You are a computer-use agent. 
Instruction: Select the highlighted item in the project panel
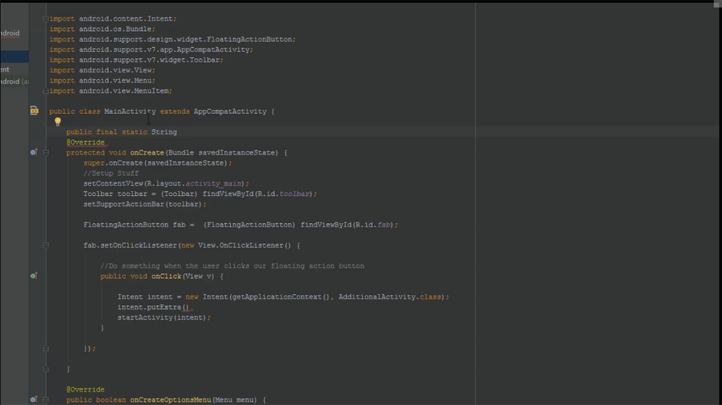(x=14, y=57)
